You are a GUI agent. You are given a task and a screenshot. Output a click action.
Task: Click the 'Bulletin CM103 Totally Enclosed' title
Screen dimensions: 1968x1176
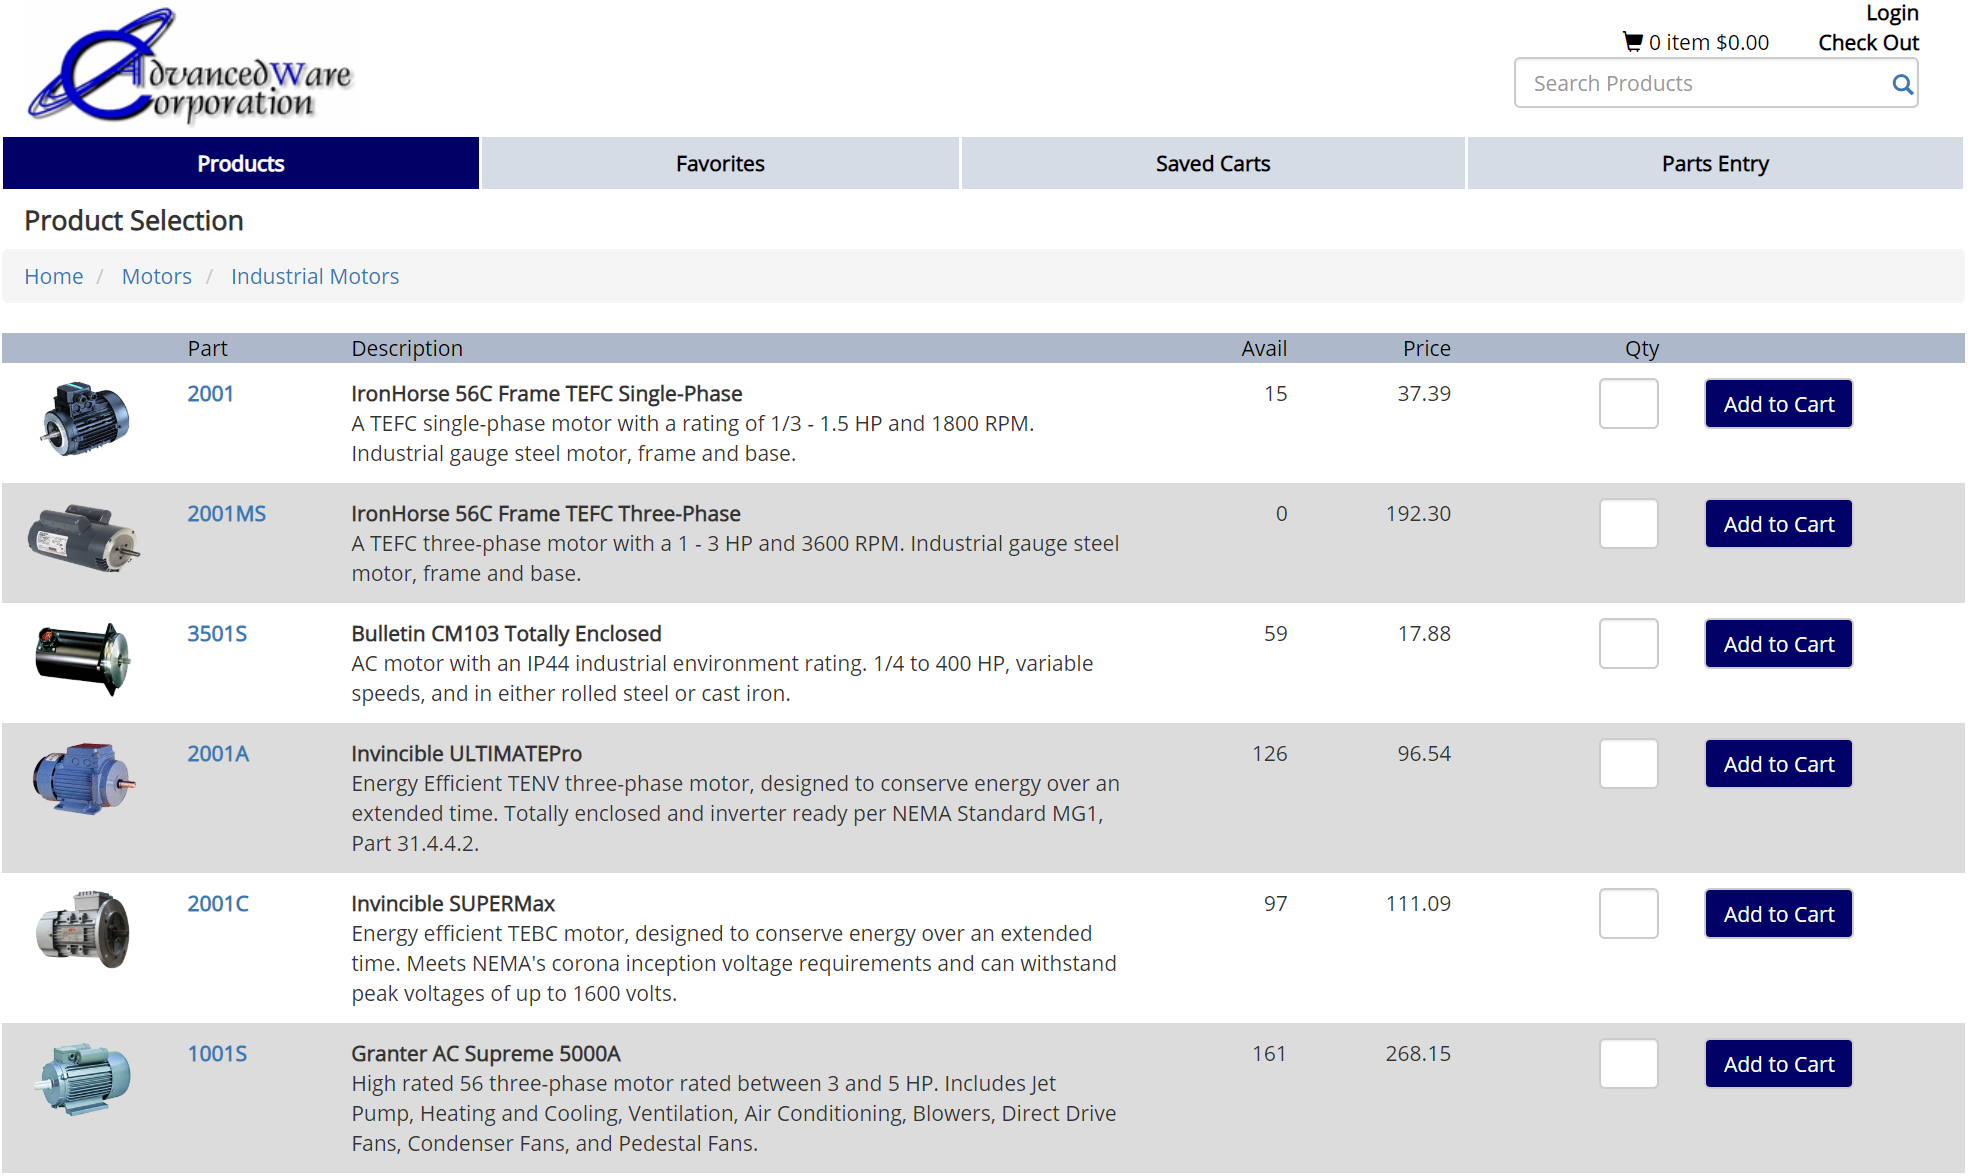506,634
